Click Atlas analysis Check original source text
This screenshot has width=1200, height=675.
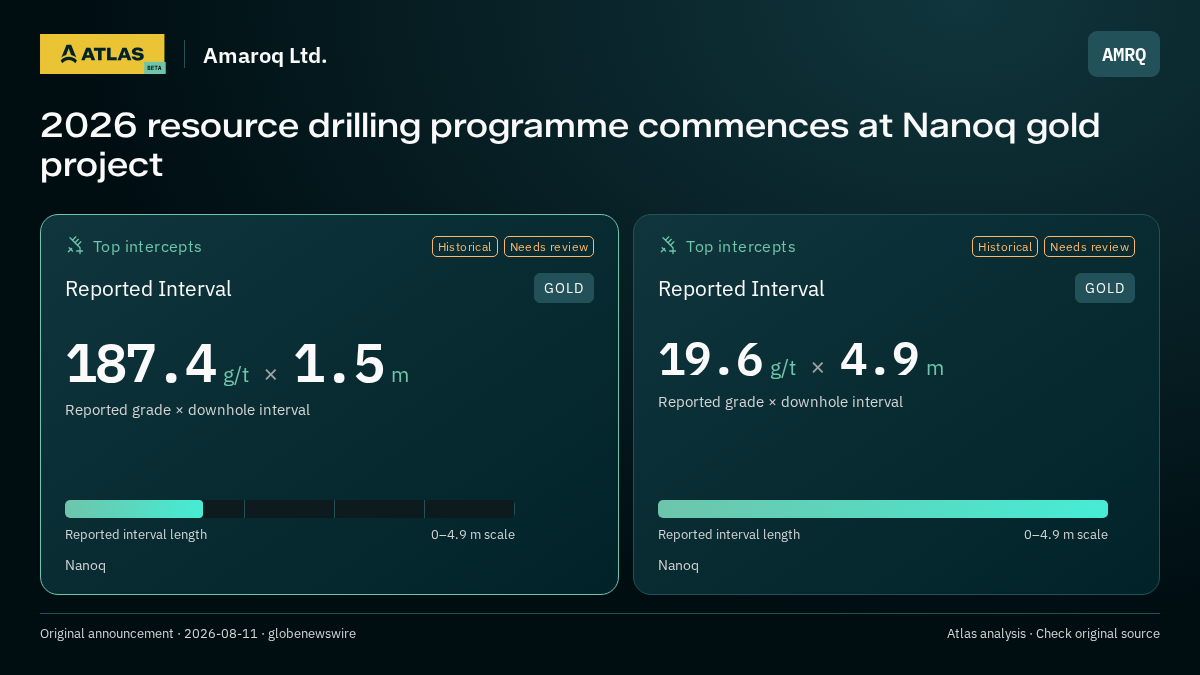click(1053, 634)
